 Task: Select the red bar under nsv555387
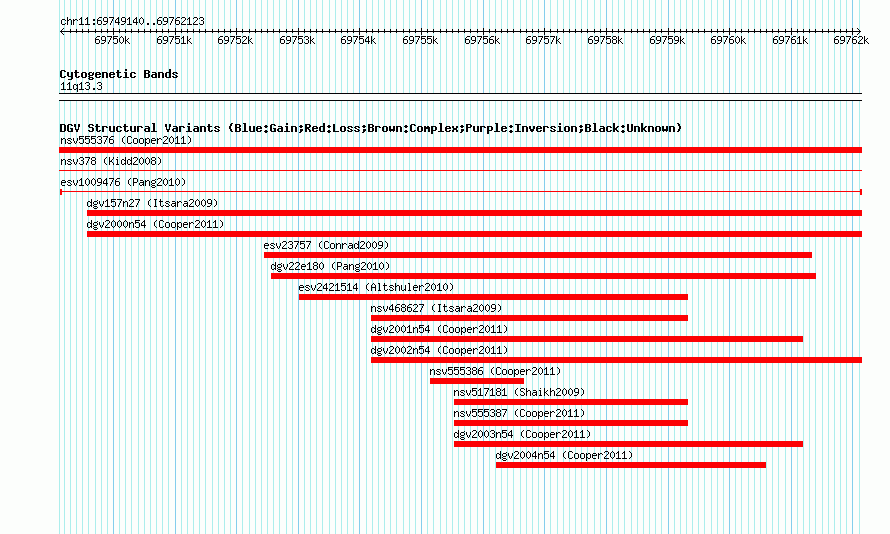pyautogui.click(x=570, y=423)
